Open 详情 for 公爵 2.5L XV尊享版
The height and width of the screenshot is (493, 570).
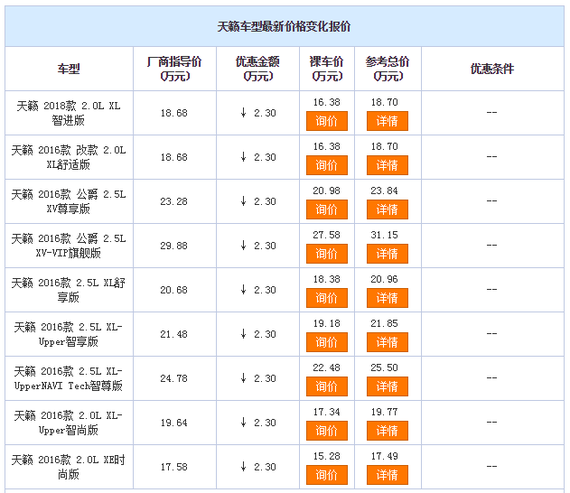(387, 209)
